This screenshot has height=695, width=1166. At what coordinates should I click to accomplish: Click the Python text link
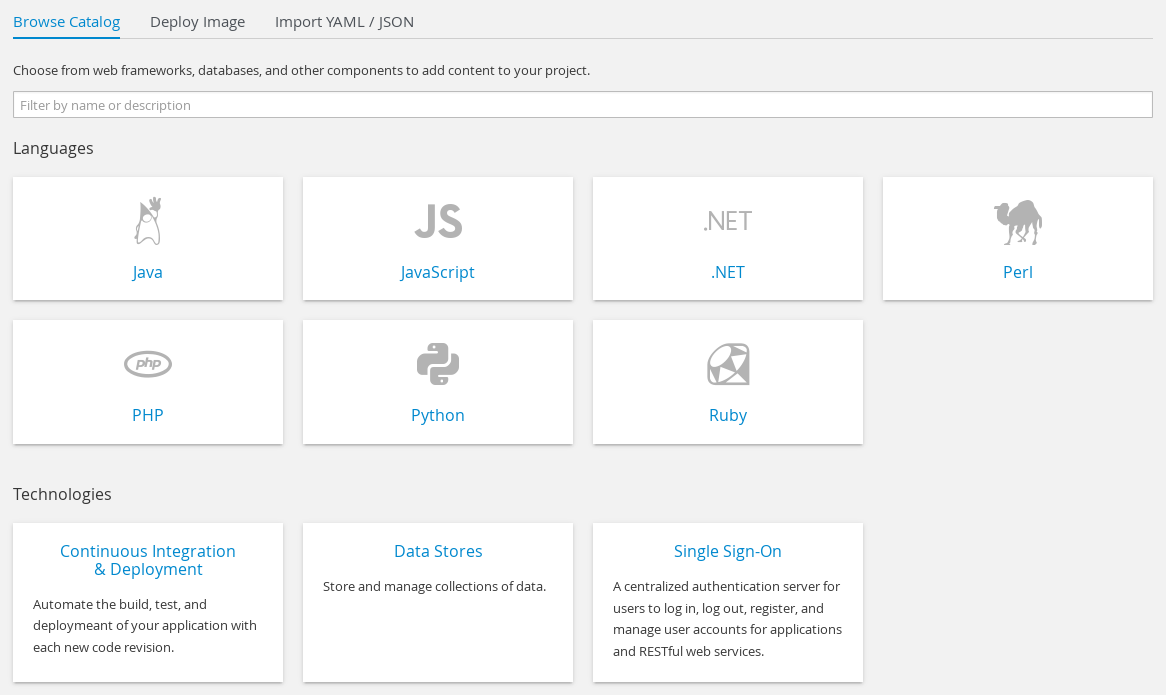(x=438, y=415)
